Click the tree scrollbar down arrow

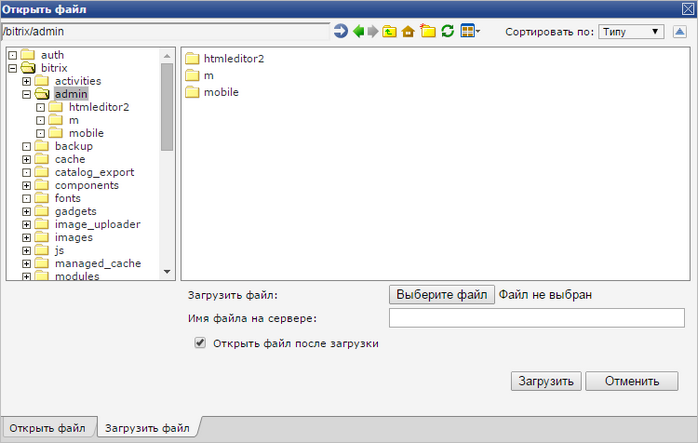tap(167, 272)
